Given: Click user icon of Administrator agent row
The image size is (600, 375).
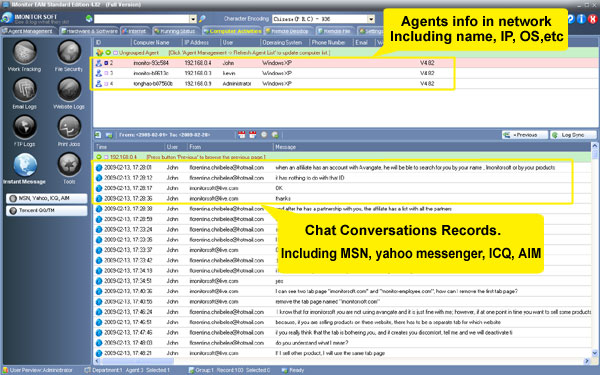Looking at the screenshot, I should tap(98, 83).
